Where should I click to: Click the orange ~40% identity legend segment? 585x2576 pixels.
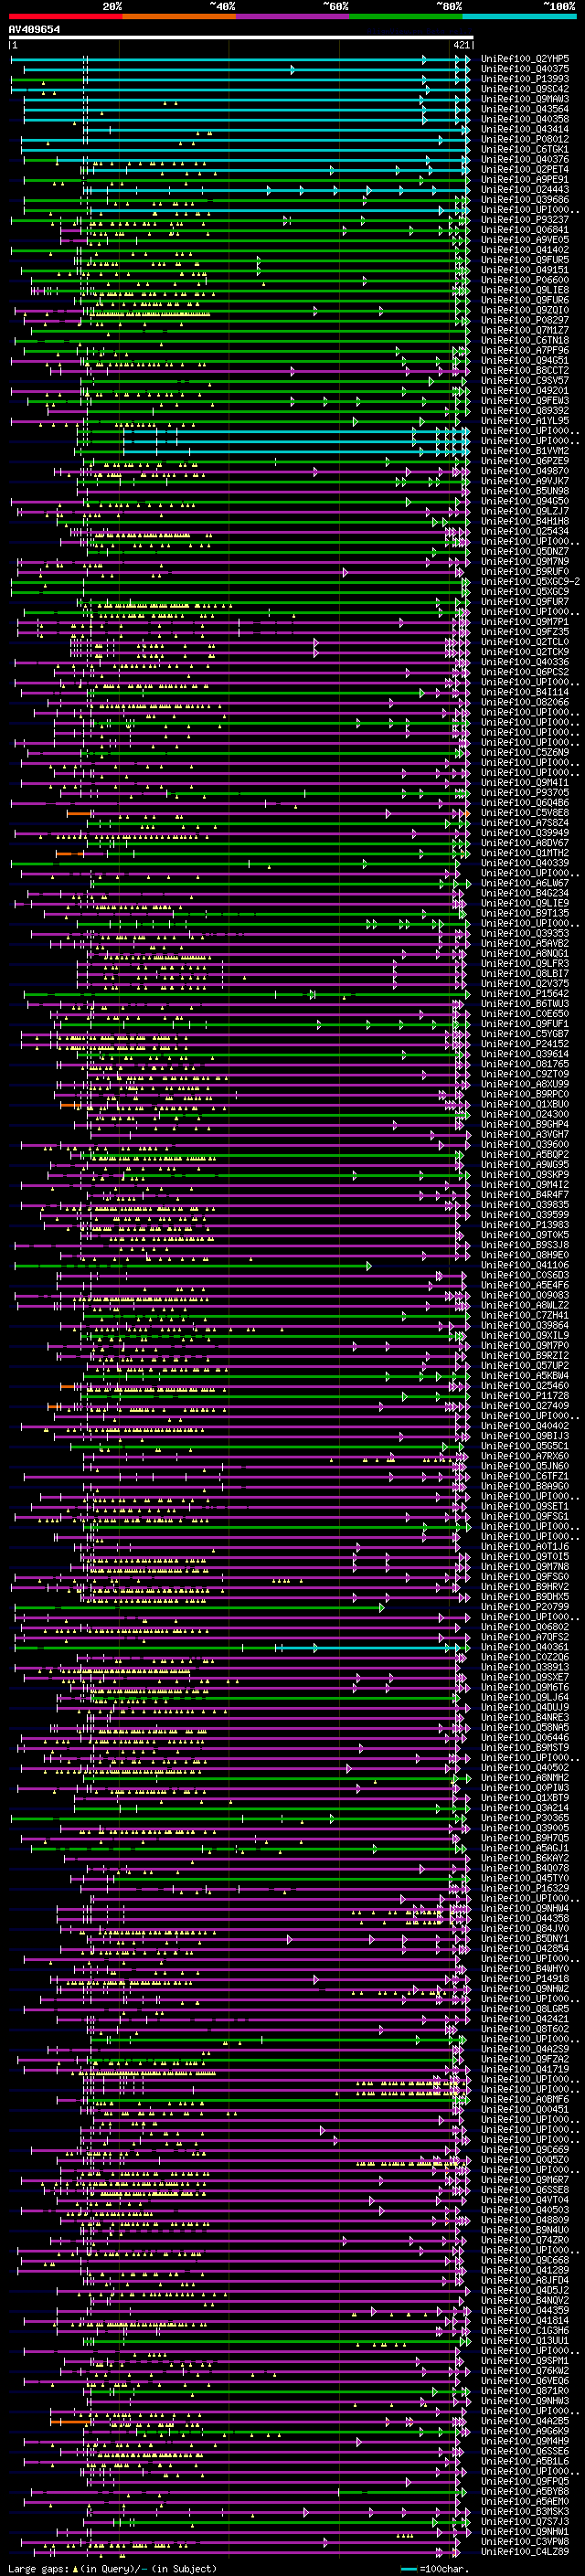tap(179, 16)
